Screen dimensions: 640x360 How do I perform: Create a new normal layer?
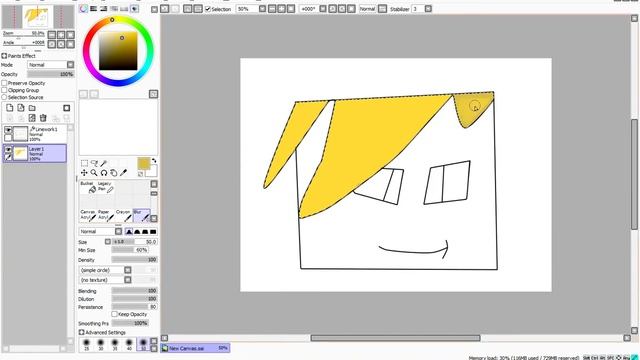point(10,108)
